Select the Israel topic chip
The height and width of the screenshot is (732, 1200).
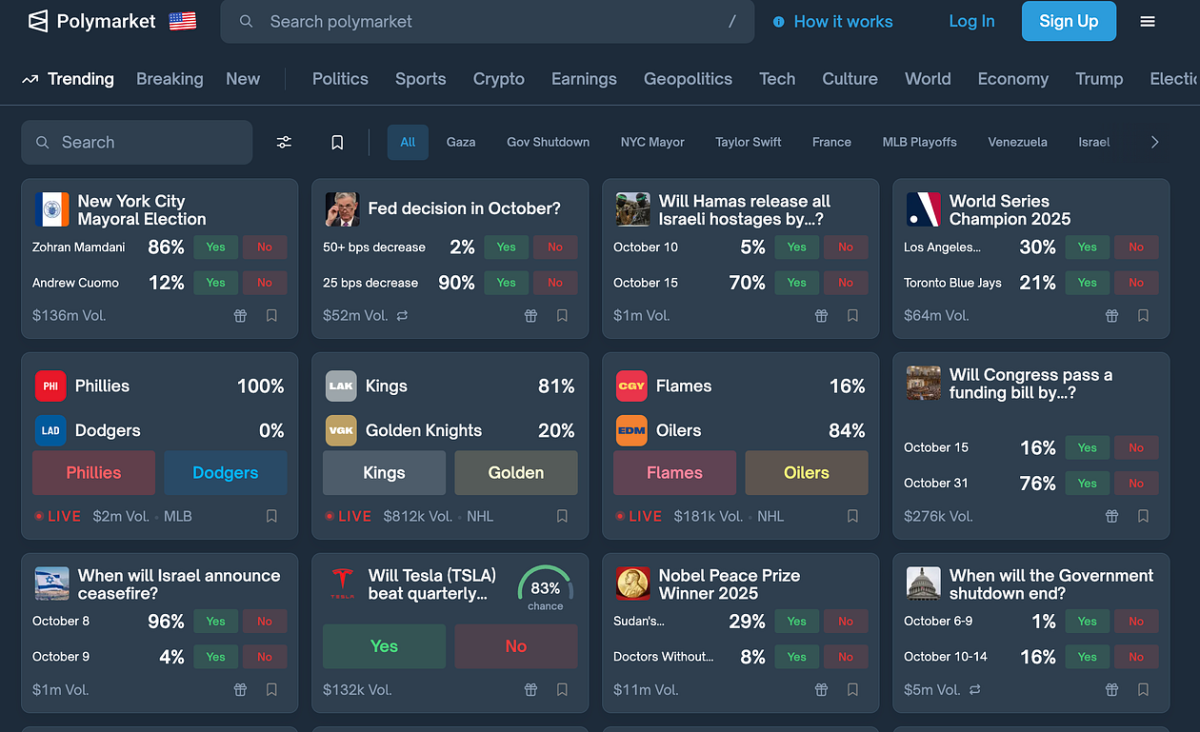click(1094, 142)
